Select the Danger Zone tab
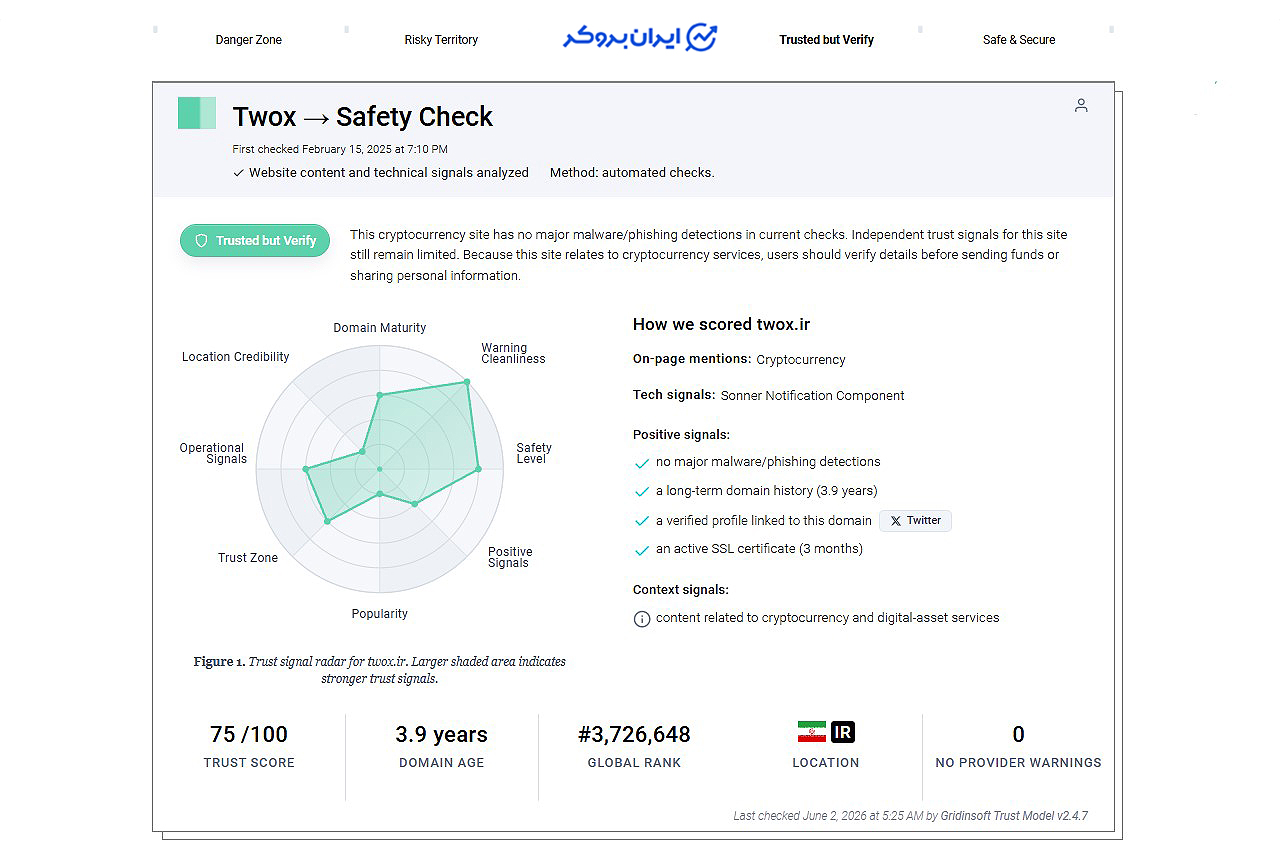The height and width of the screenshot is (853, 1280). (x=249, y=40)
